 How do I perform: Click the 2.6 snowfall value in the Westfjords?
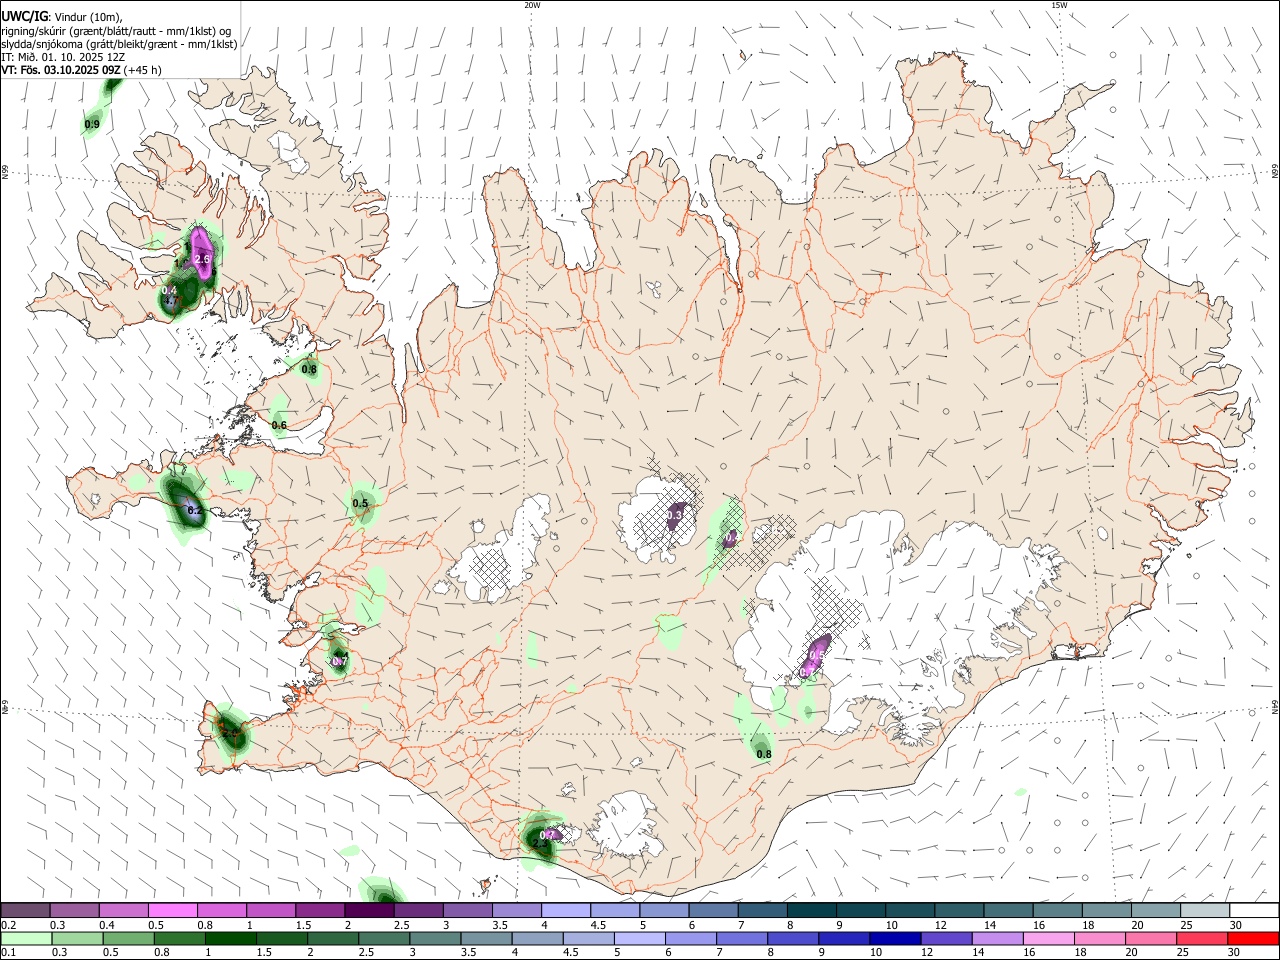point(203,260)
